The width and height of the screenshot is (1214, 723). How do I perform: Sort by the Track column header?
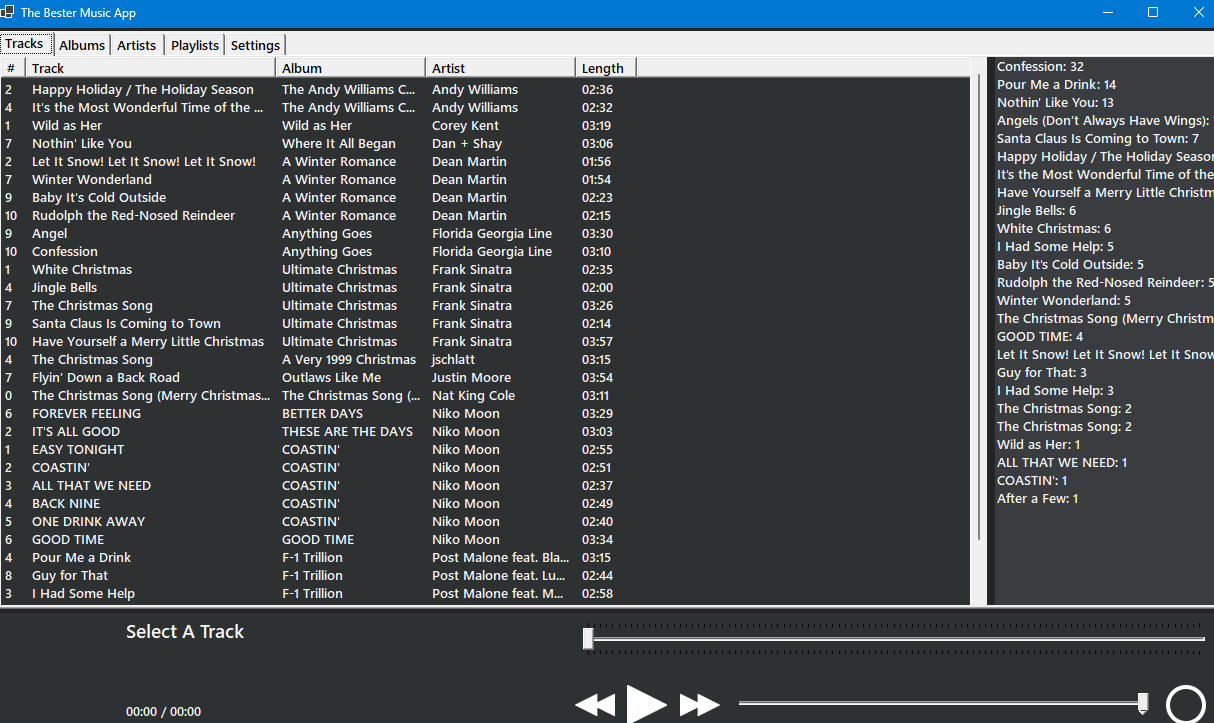pyautogui.click(x=150, y=68)
